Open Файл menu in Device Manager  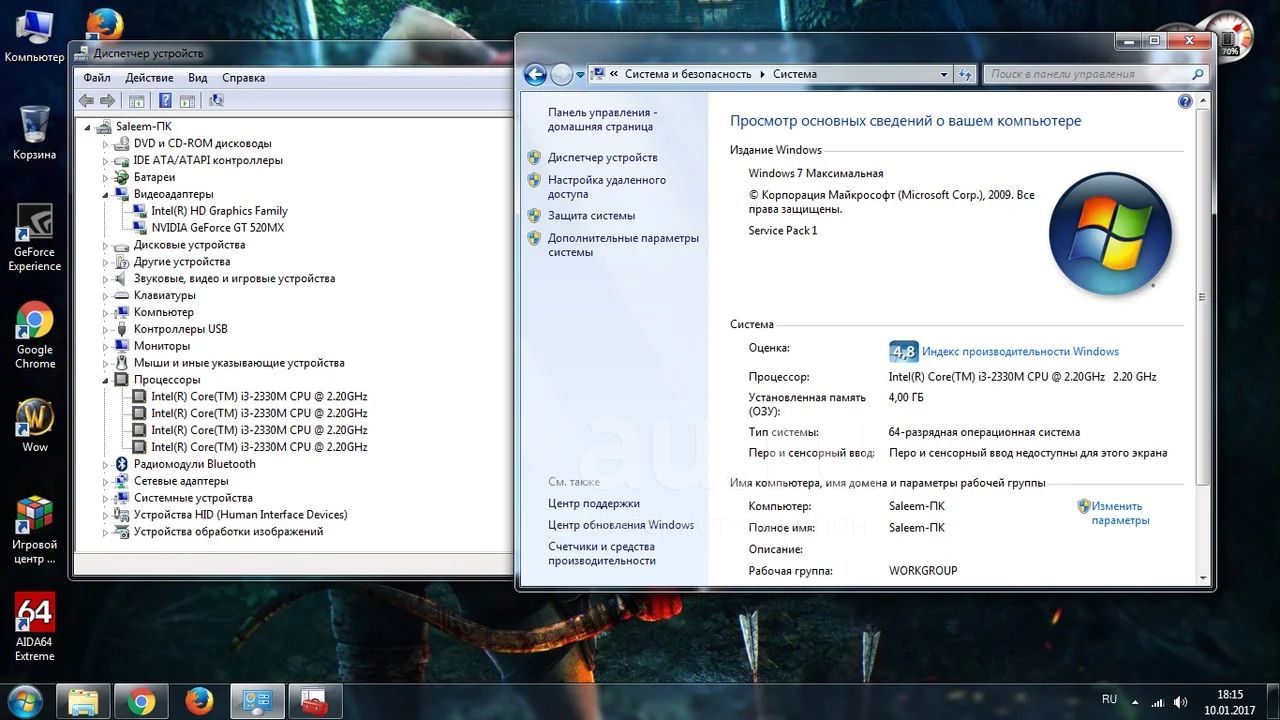97,78
